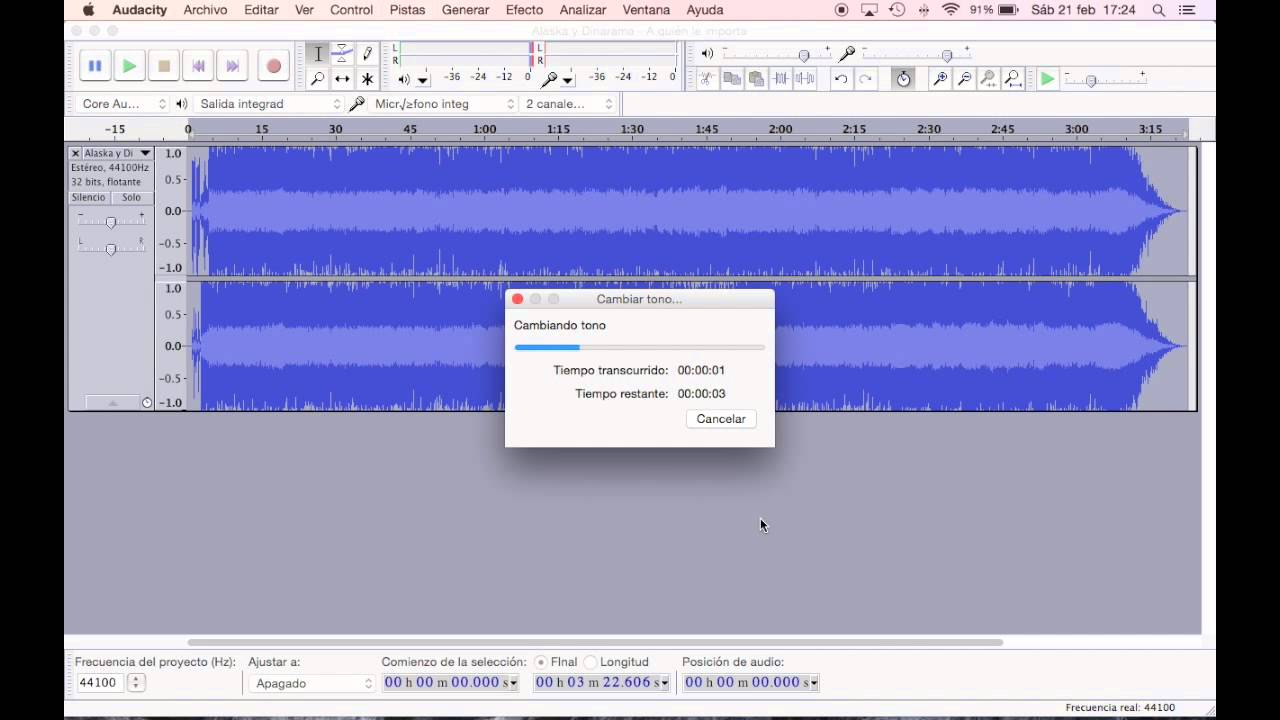Viewport: 1280px width, 720px height.
Task: Open the Editar menu
Action: click(261, 10)
